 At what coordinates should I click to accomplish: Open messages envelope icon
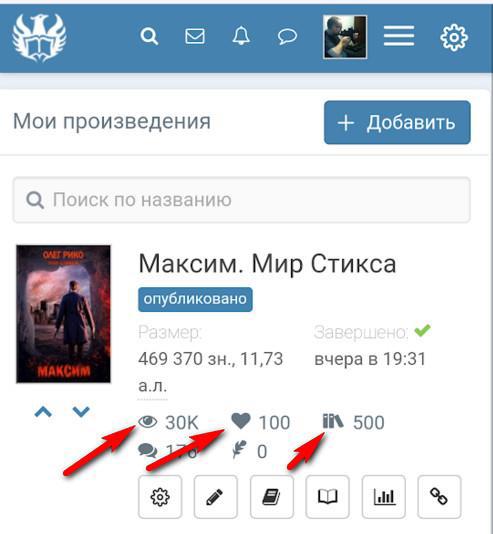[x=195, y=36]
